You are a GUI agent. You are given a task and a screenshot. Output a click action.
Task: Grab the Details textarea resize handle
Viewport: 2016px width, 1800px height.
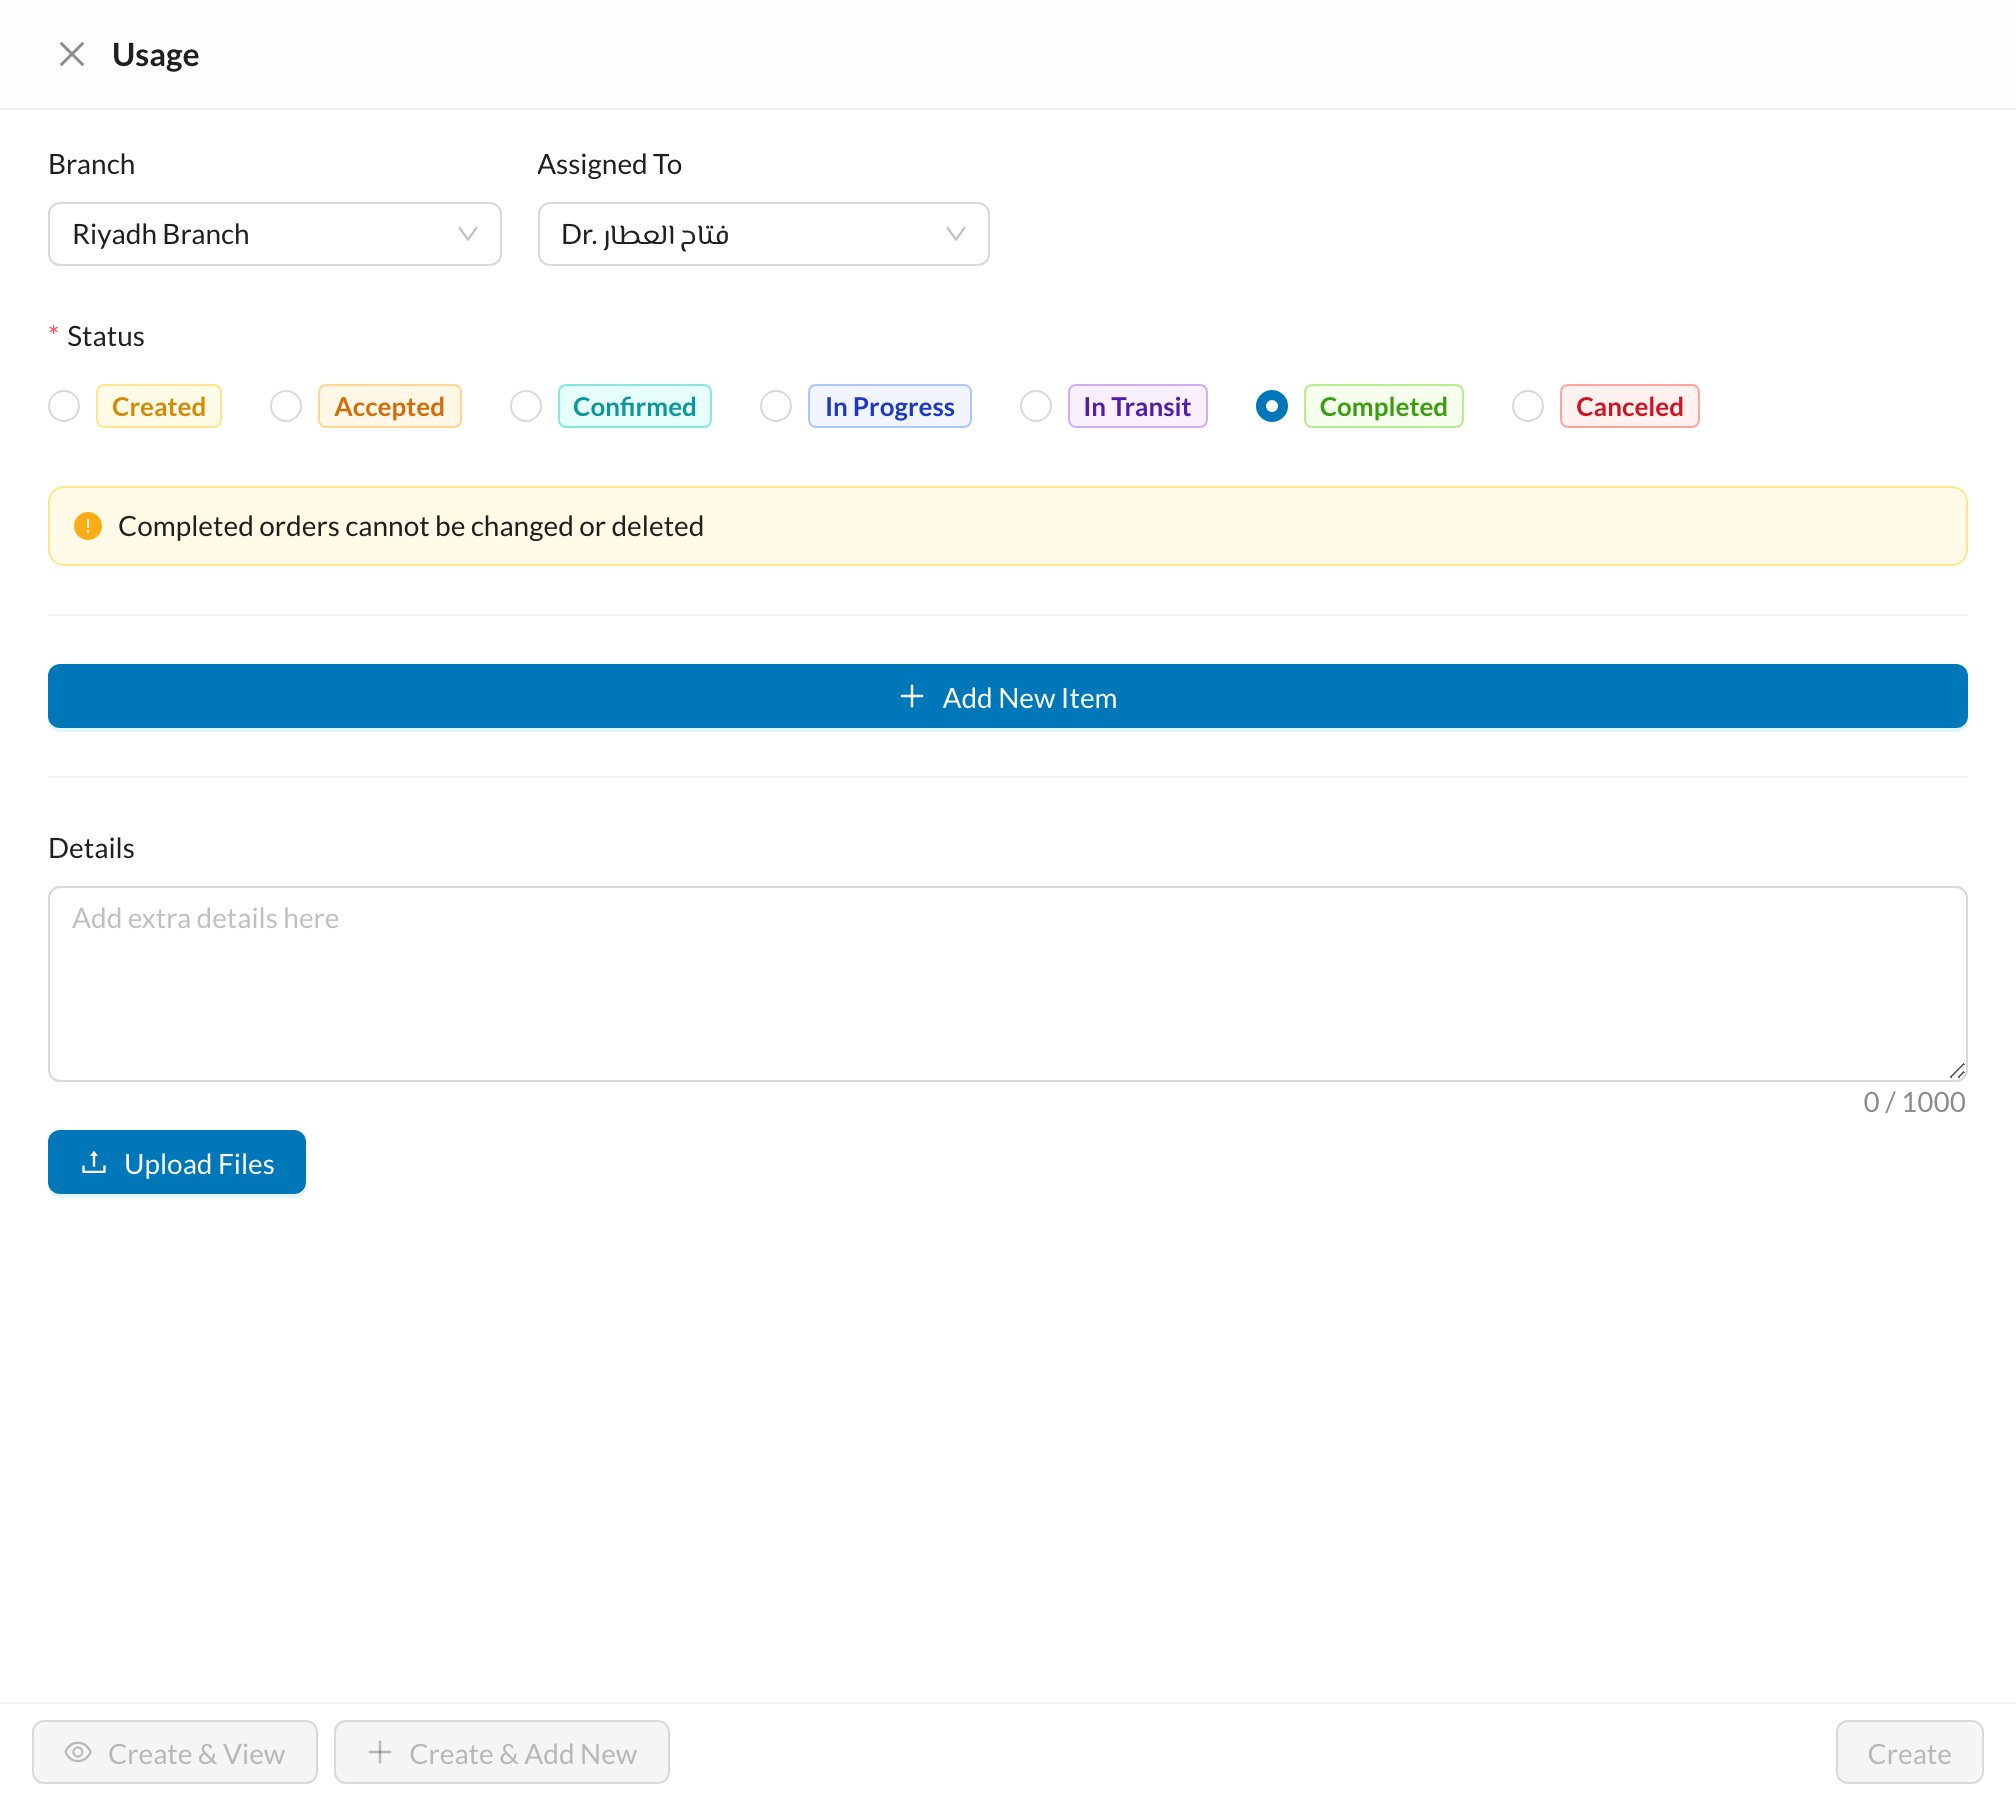click(x=1957, y=1071)
